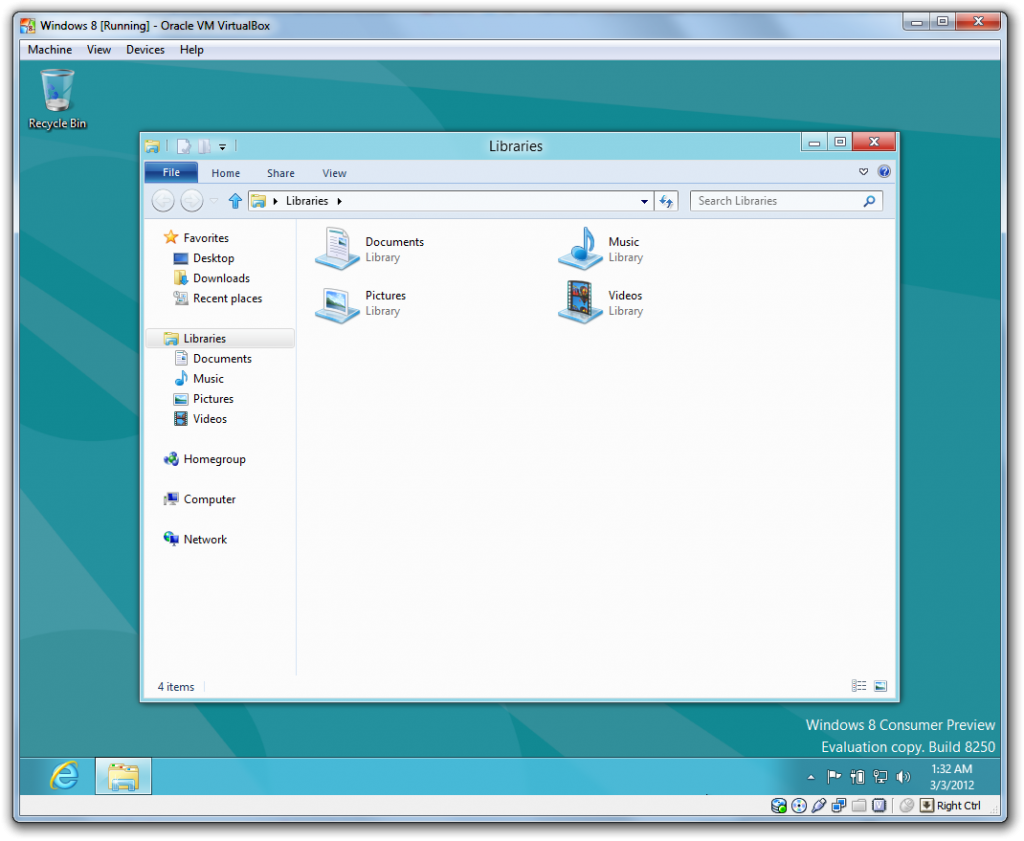Switch to details view in status bar

click(x=858, y=686)
